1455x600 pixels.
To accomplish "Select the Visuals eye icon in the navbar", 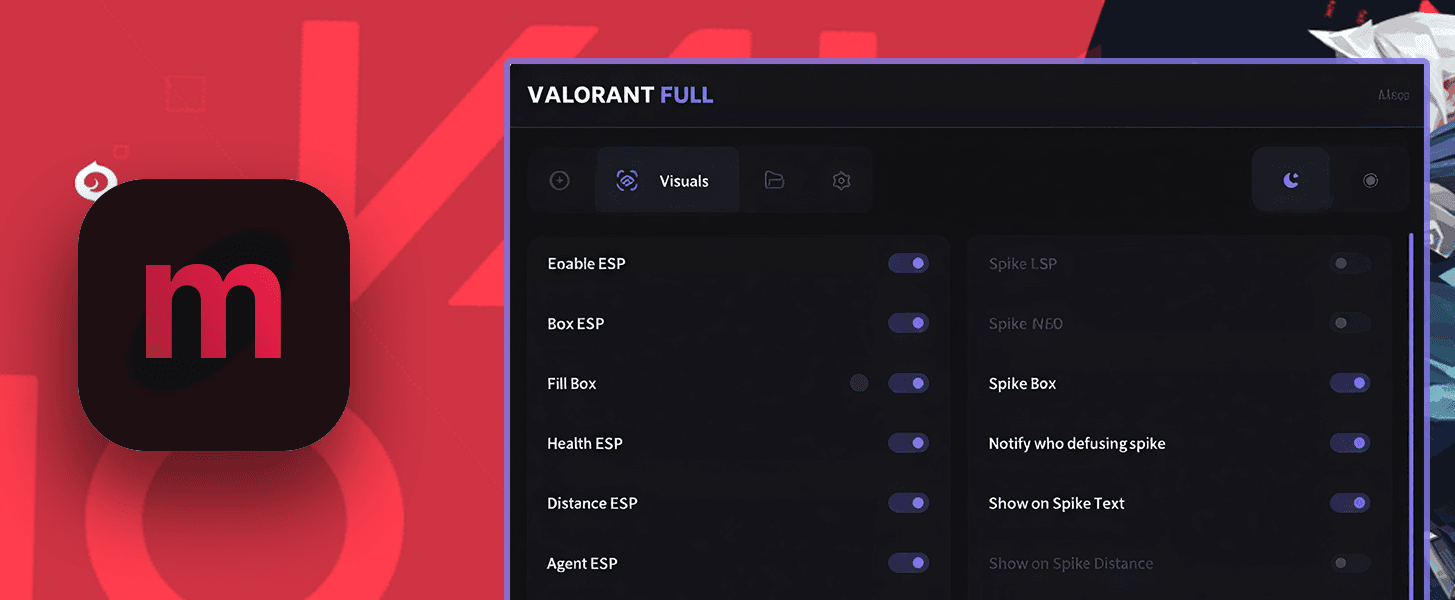I will coord(628,180).
